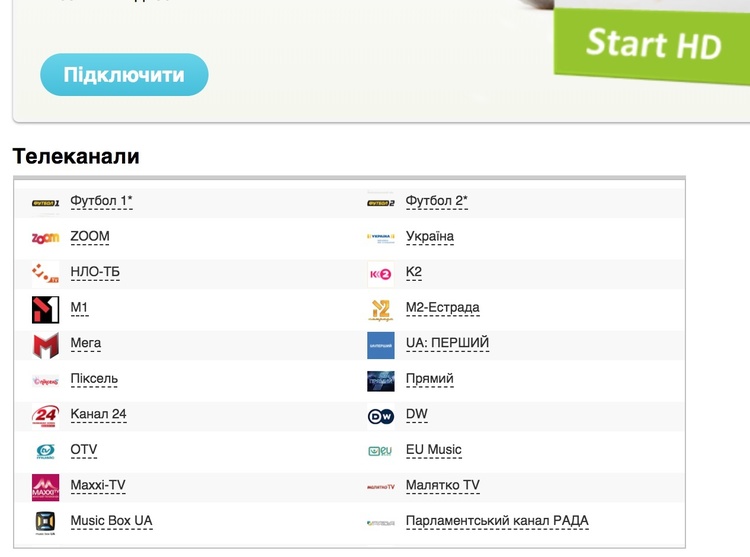
Task: Open the Малятко TV channel link
Action: [x=442, y=485]
